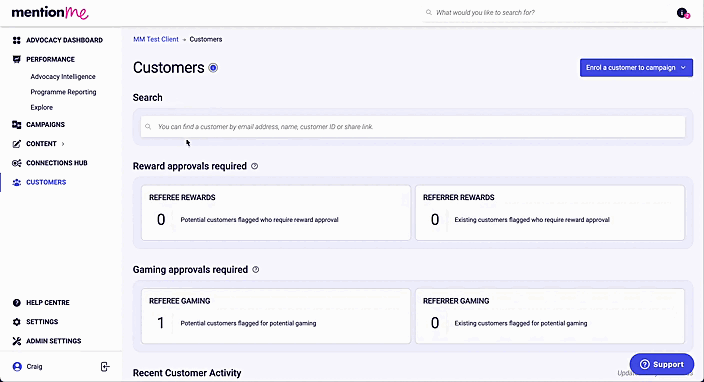The image size is (704, 382).
Task: Click help icon beside Gaming approvals required
Action: (x=255, y=270)
